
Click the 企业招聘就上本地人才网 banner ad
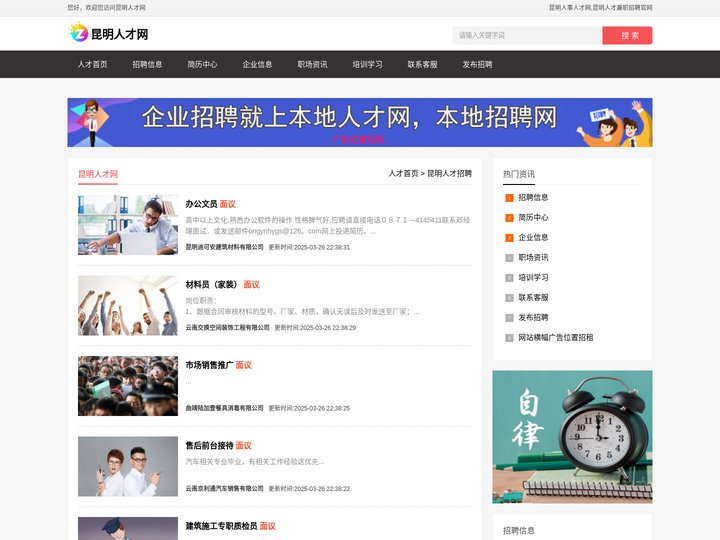coord(360,122)
